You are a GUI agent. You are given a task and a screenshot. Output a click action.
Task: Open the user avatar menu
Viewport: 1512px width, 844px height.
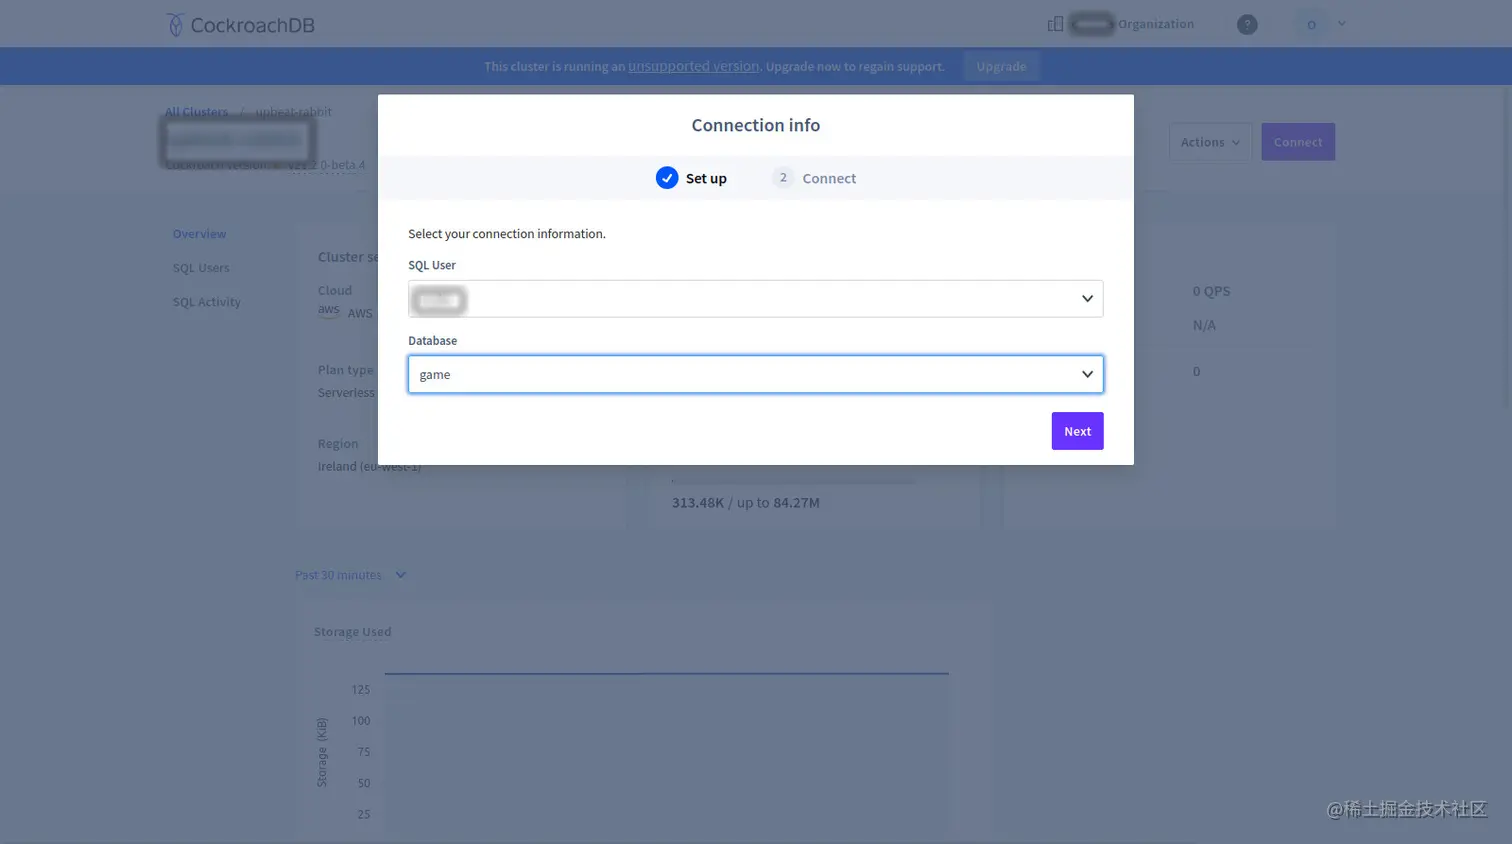pos(1311,24)
